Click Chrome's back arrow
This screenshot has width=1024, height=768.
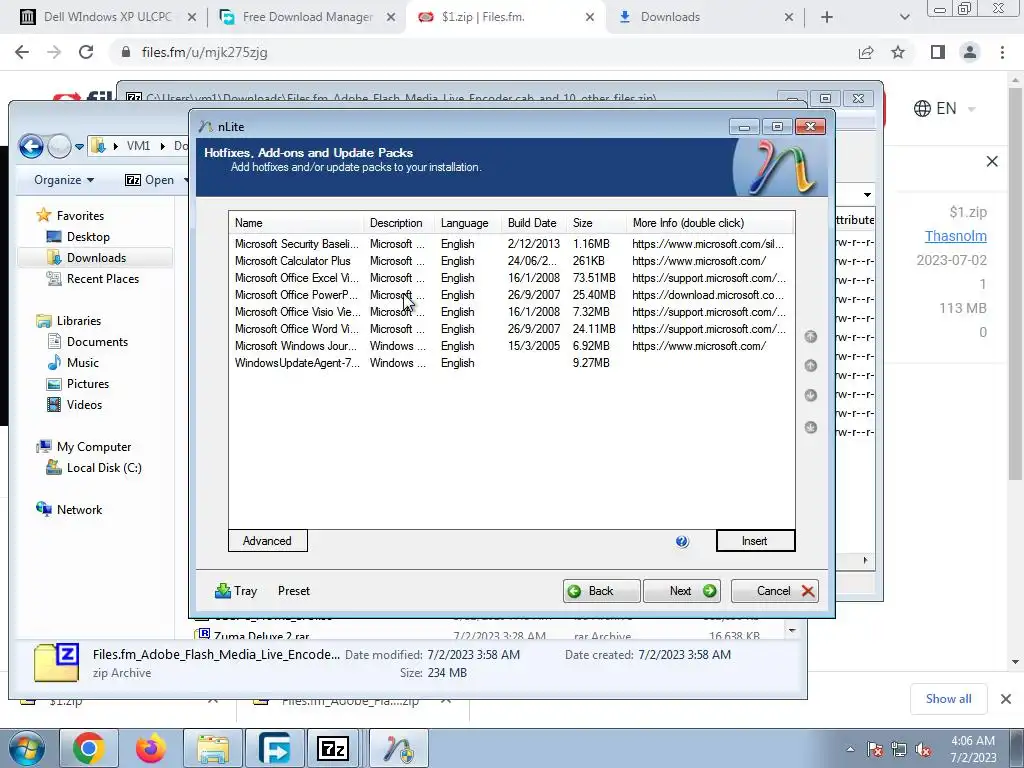point(22,52)
